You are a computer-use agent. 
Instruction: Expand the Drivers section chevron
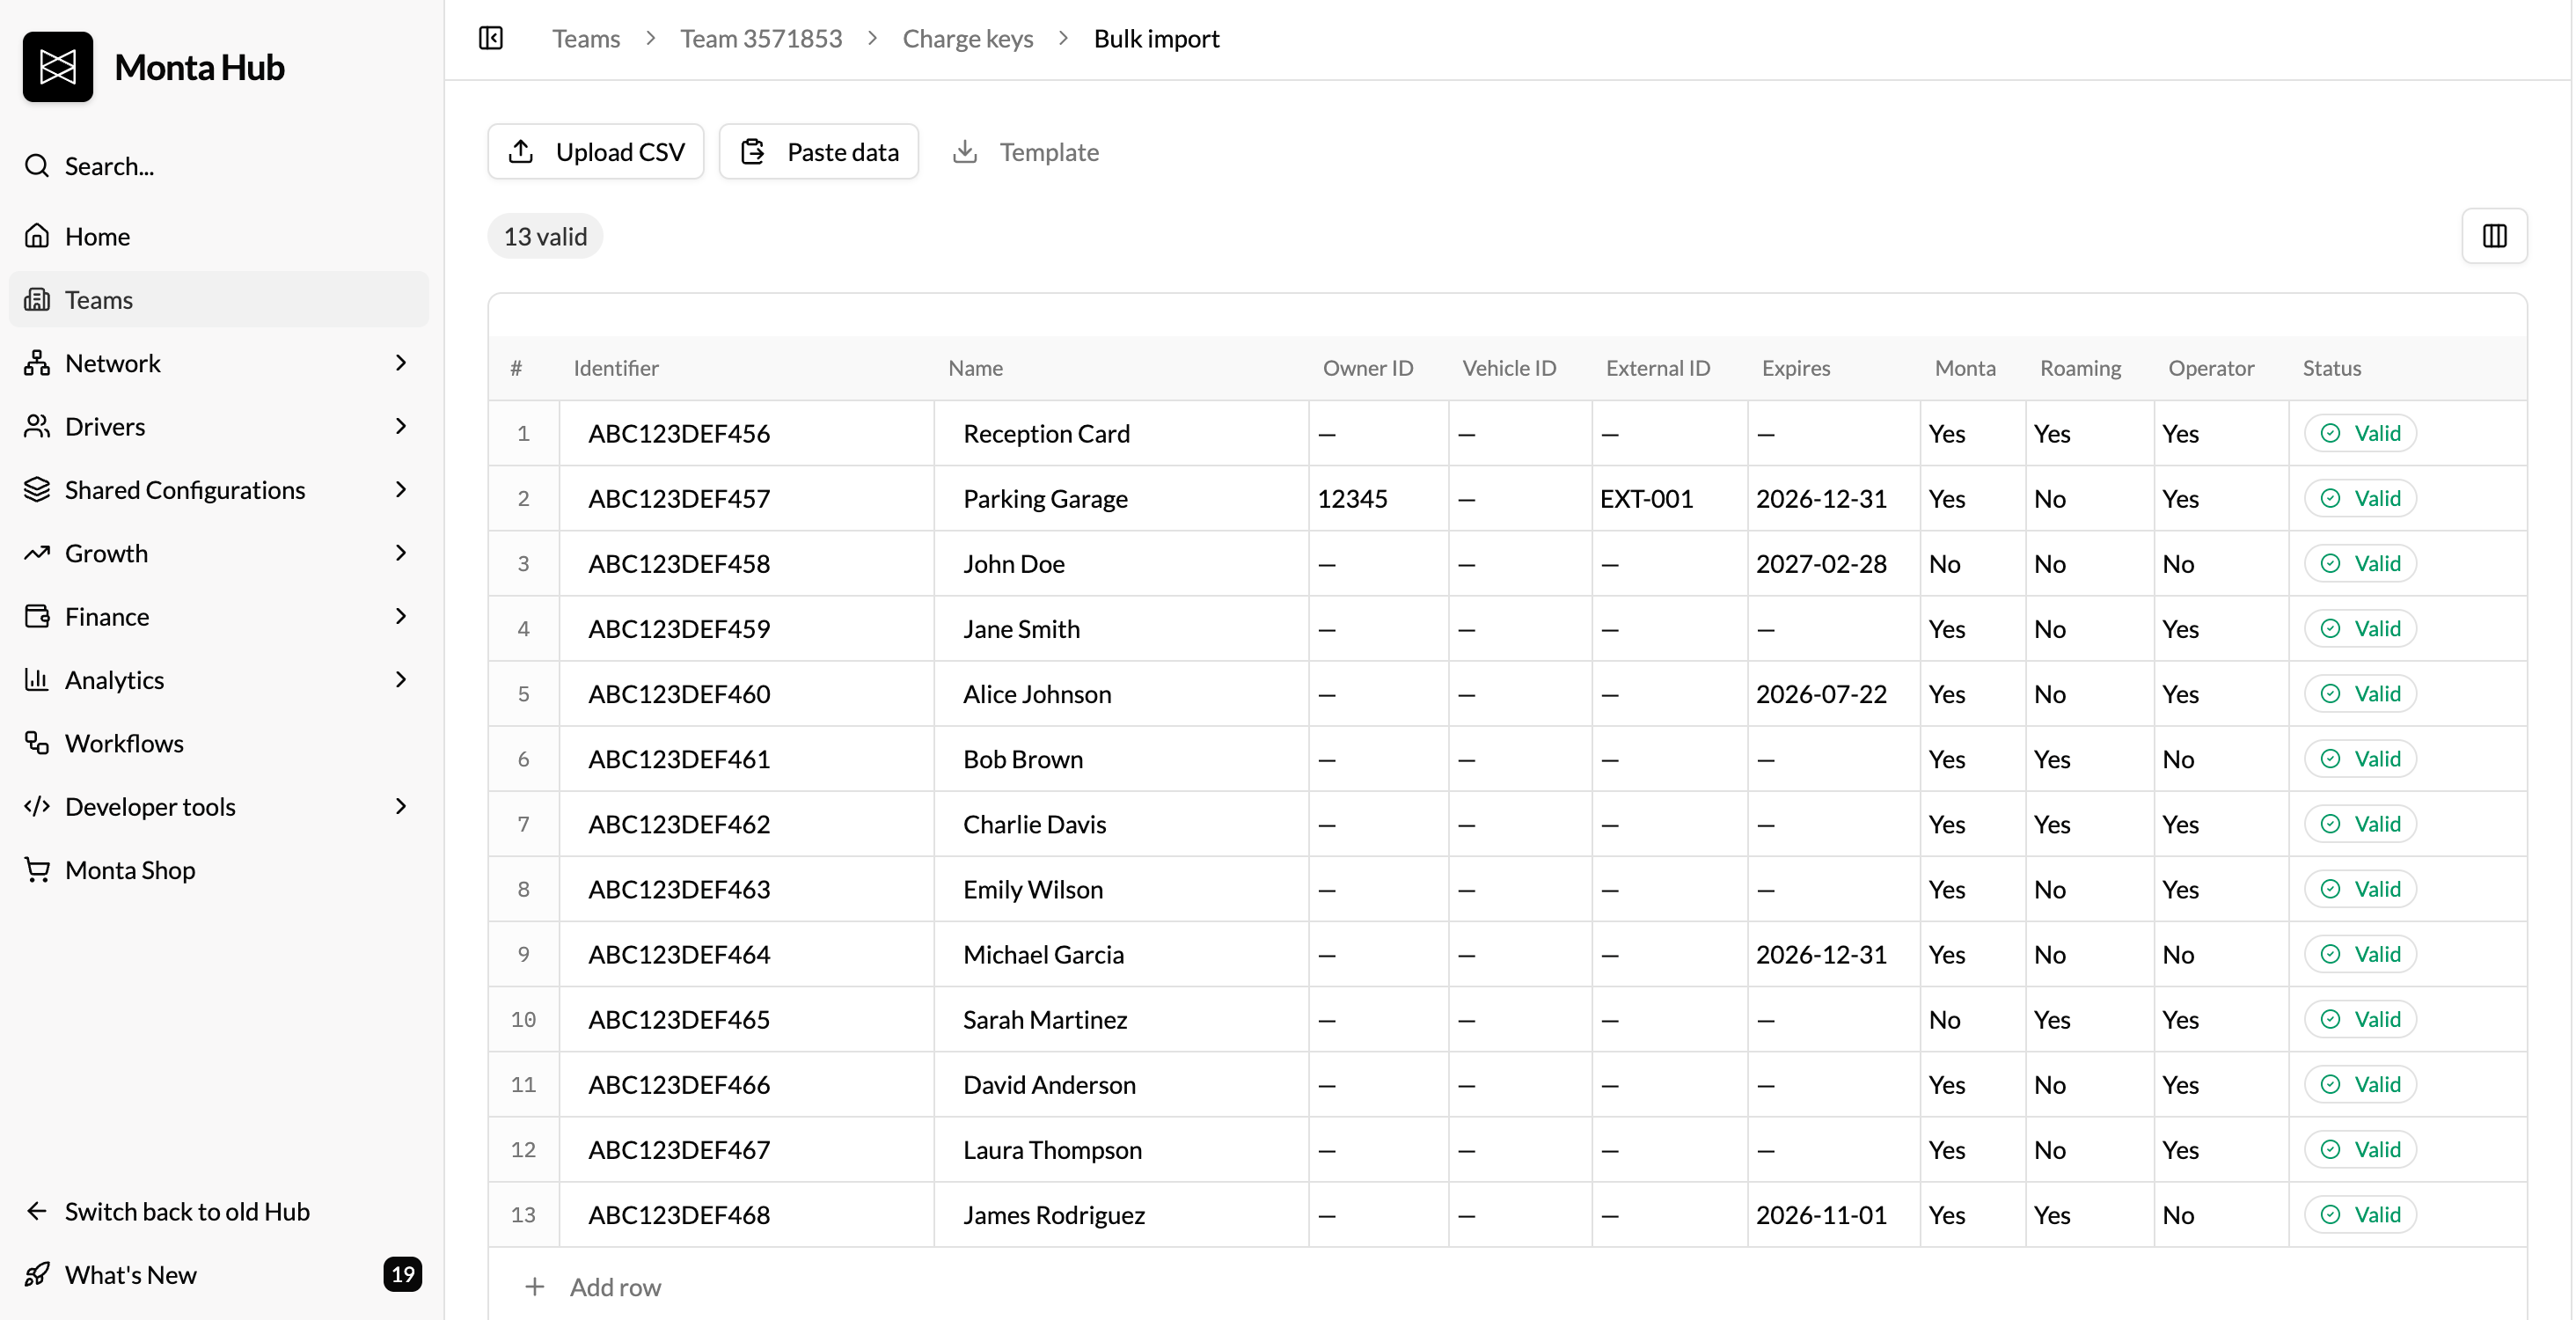pos(401,426)
